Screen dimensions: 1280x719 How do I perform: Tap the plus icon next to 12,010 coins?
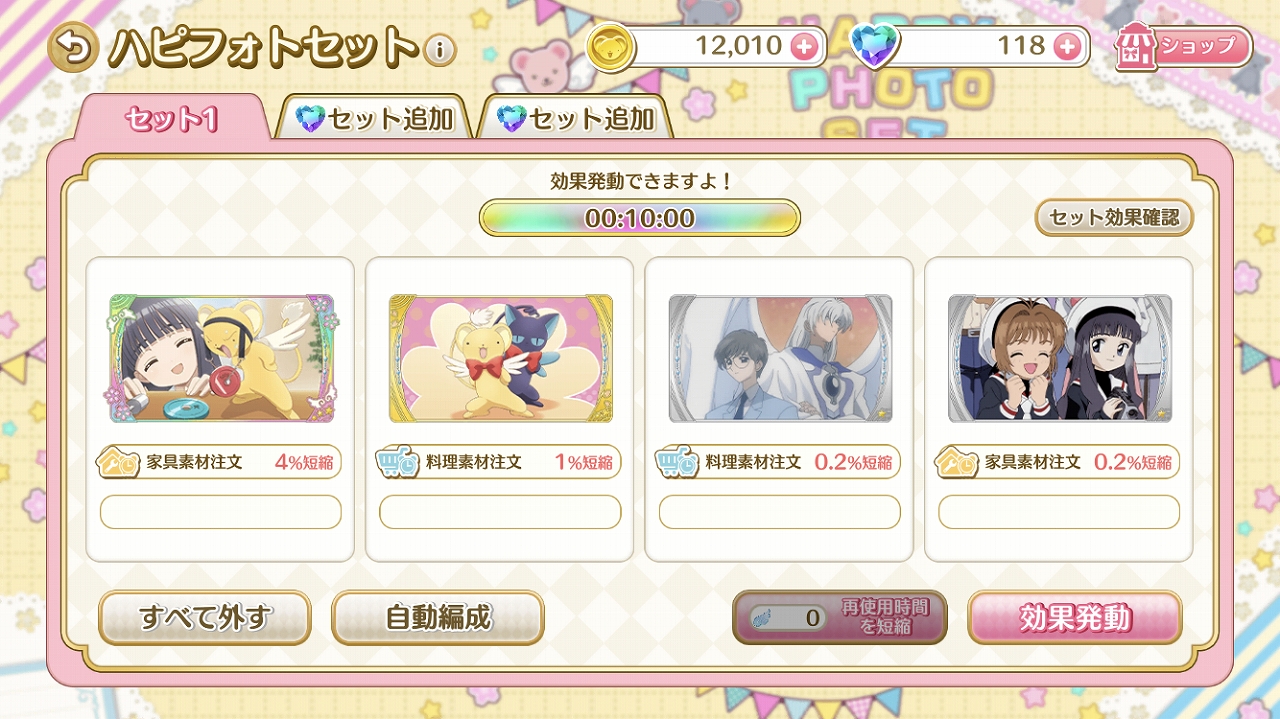pyautogui.click(x=802, y=46)
